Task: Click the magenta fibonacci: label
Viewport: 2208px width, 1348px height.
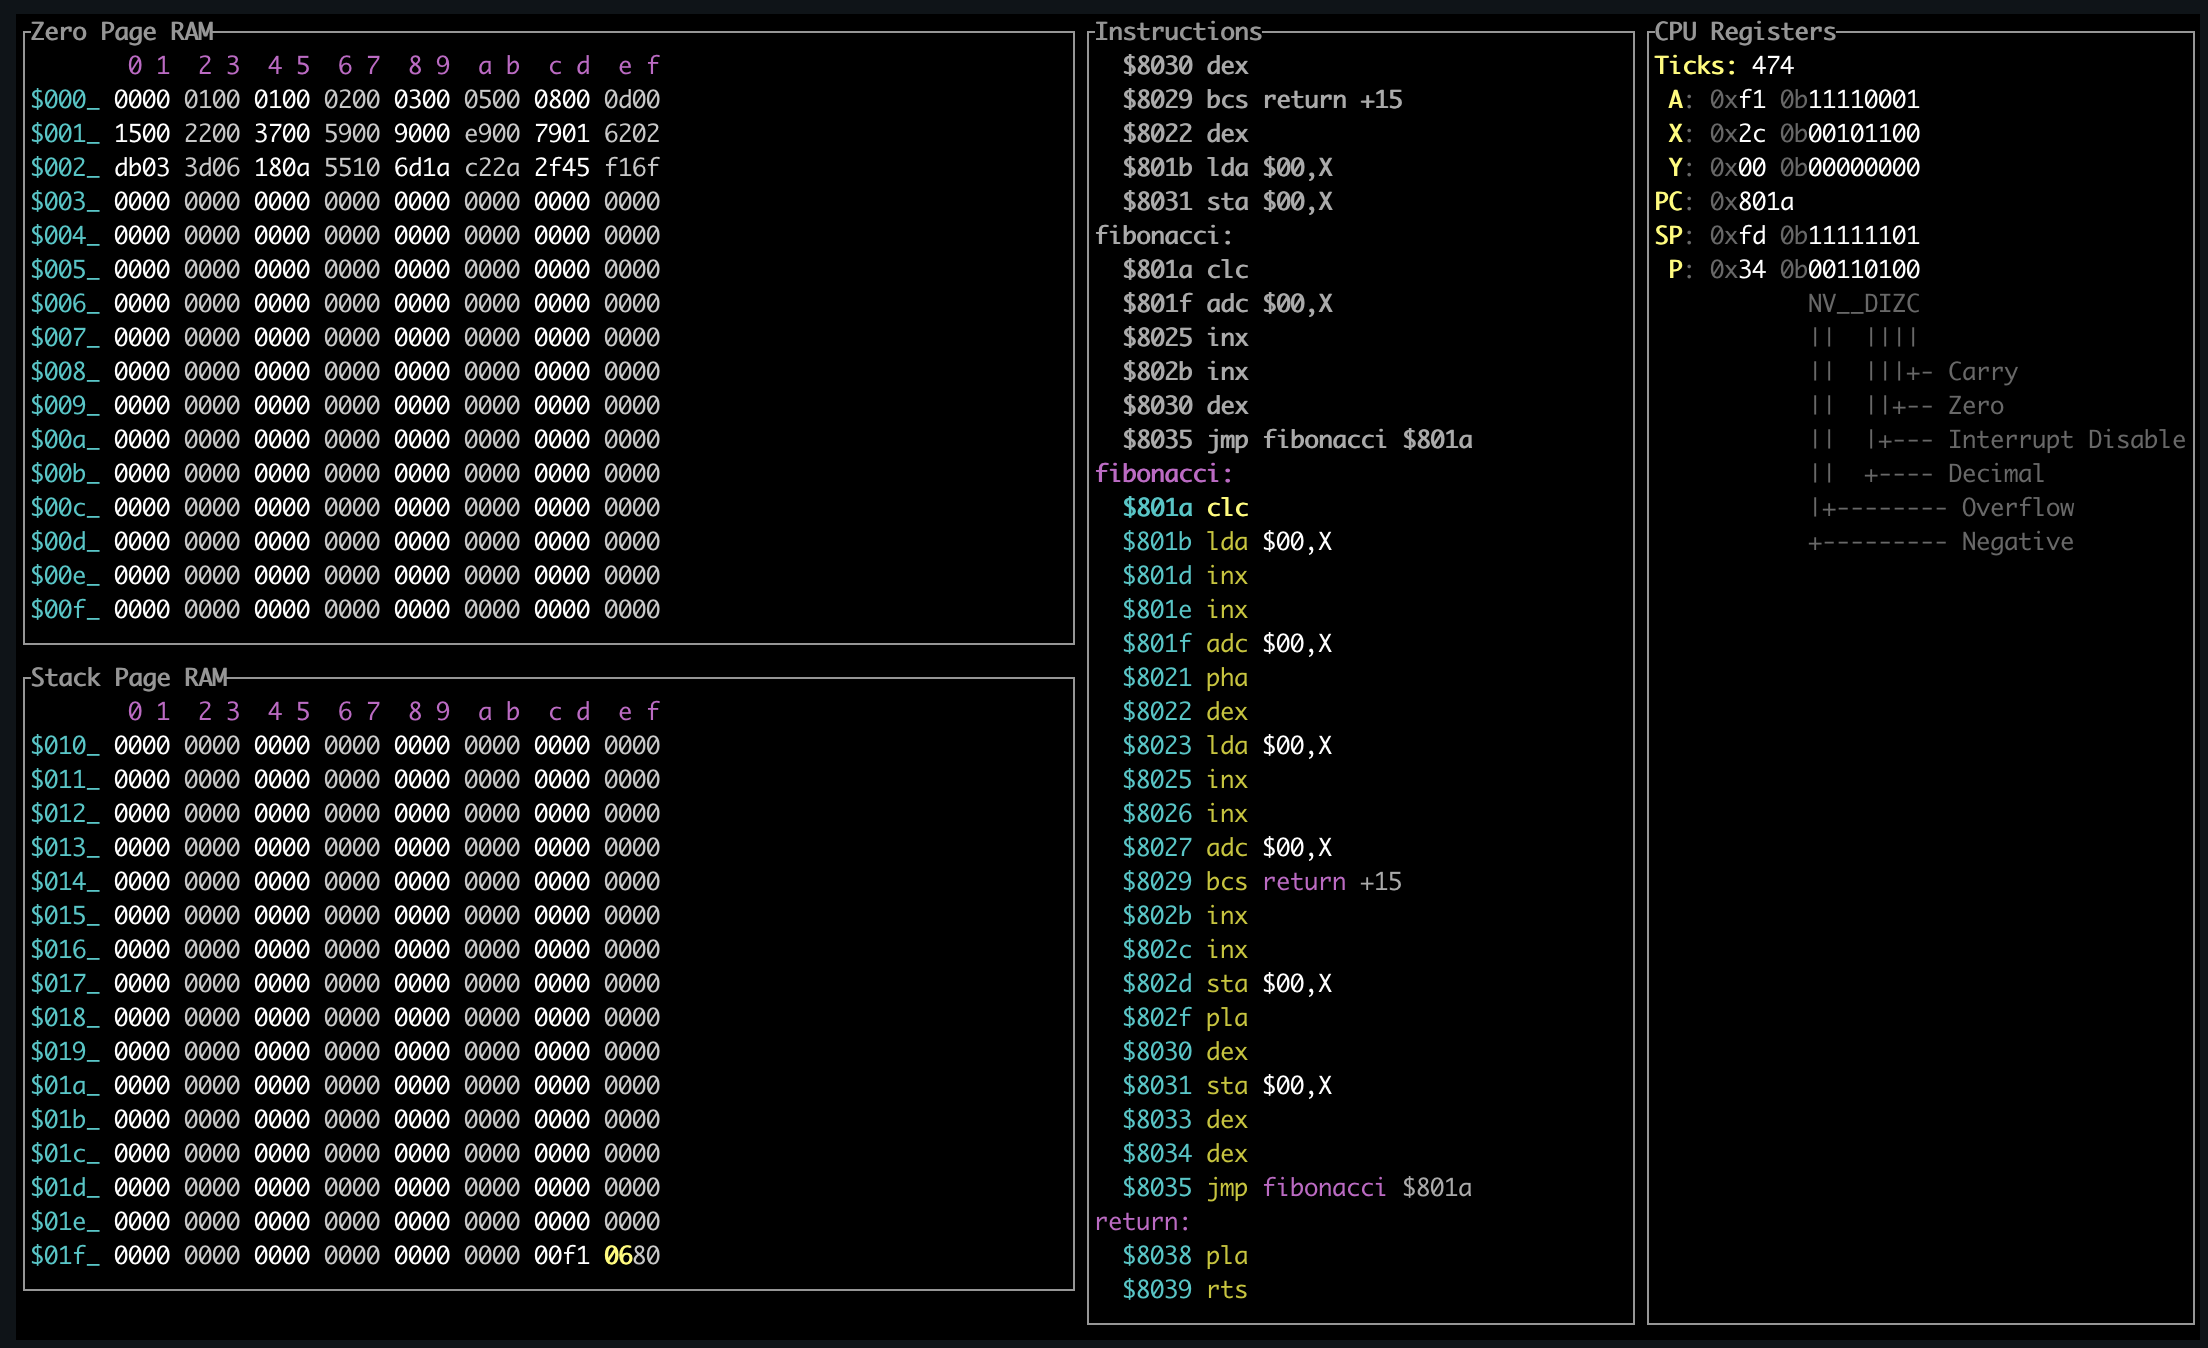Action: coord(1163,474)
